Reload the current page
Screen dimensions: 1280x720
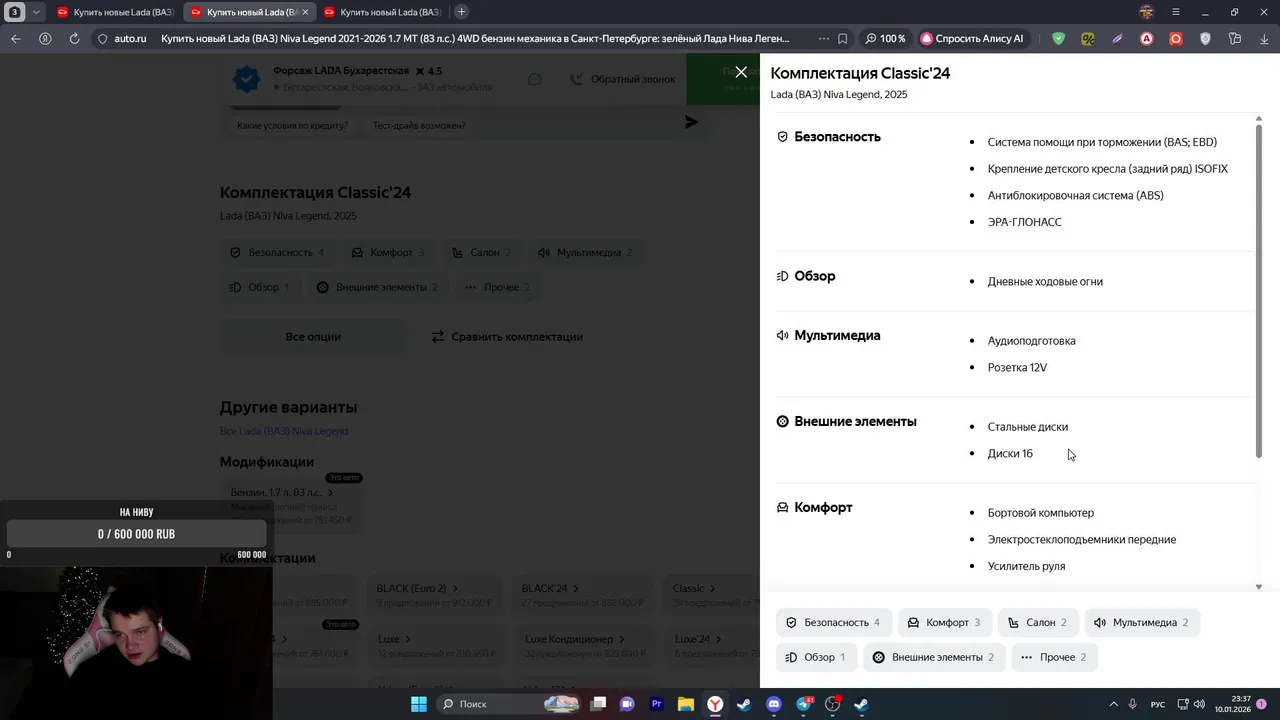pyautogui.click(x=74, y=39)
